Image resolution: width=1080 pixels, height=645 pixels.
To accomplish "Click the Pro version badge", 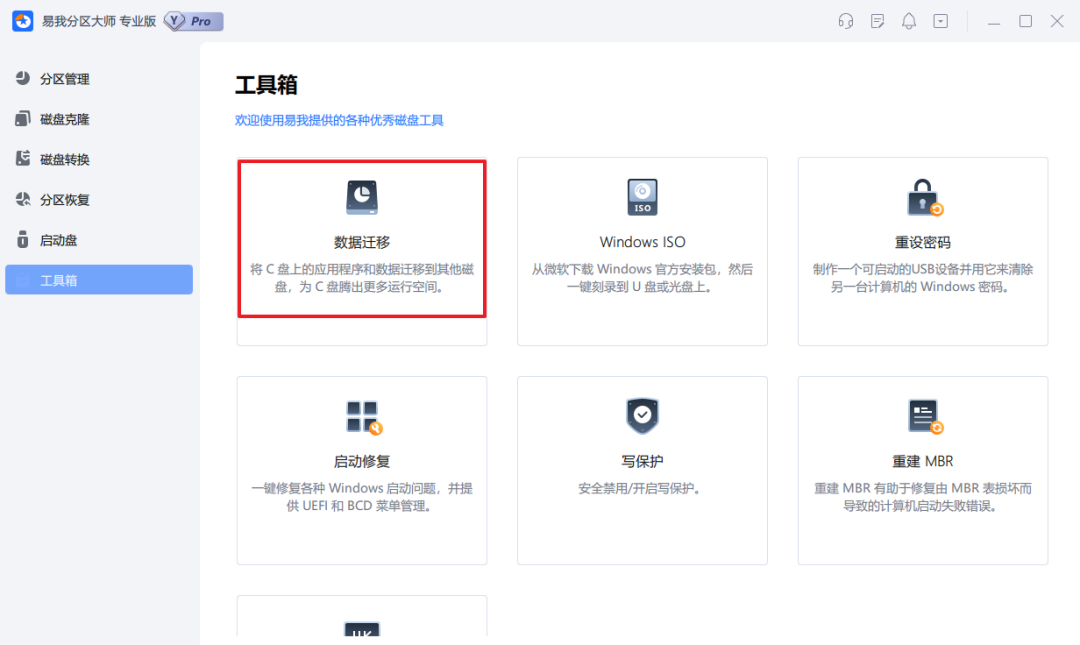I will click(x=194, y=21).
